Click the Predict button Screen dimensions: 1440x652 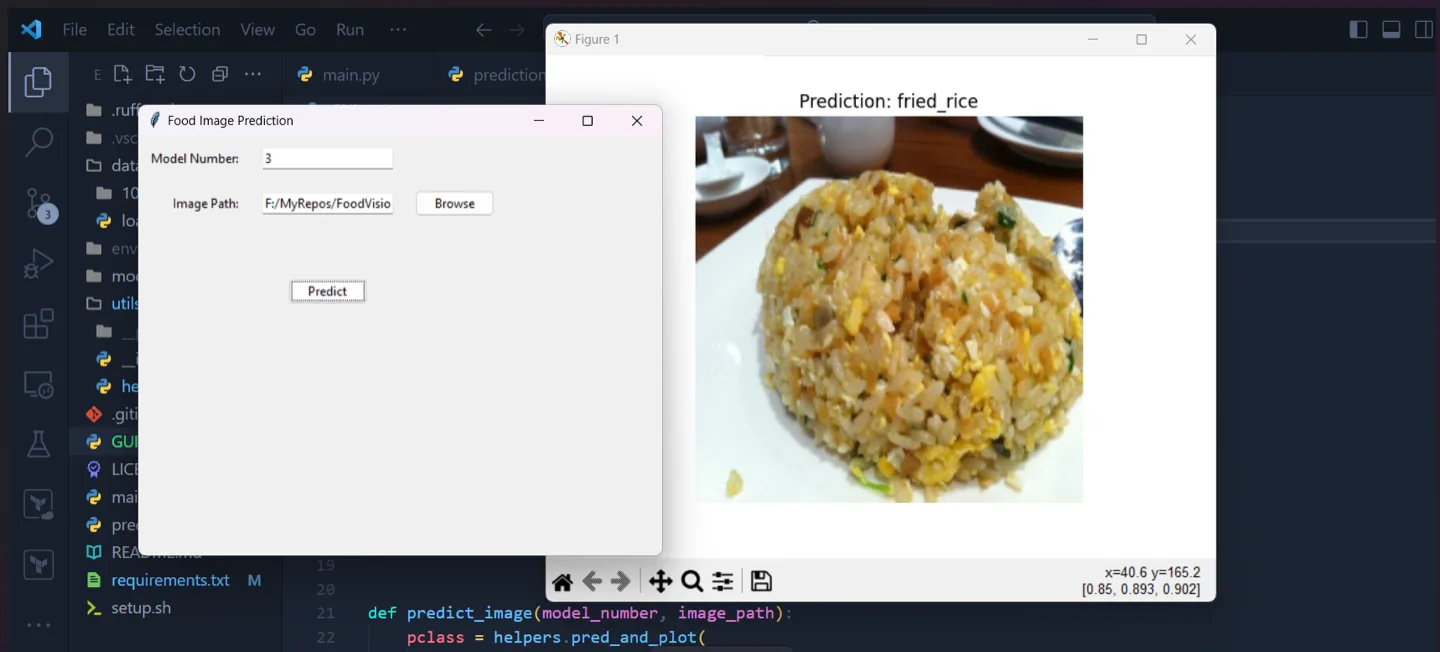[328, 291]
